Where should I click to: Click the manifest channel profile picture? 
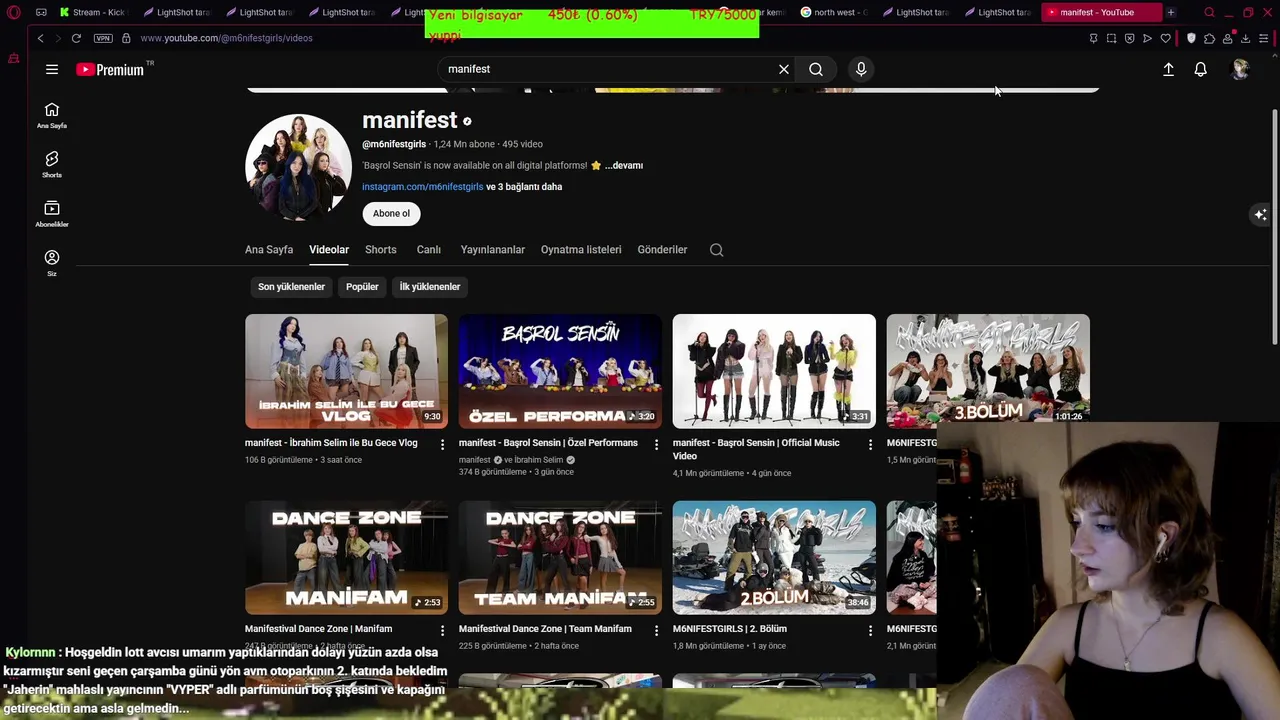pos(298,167)
